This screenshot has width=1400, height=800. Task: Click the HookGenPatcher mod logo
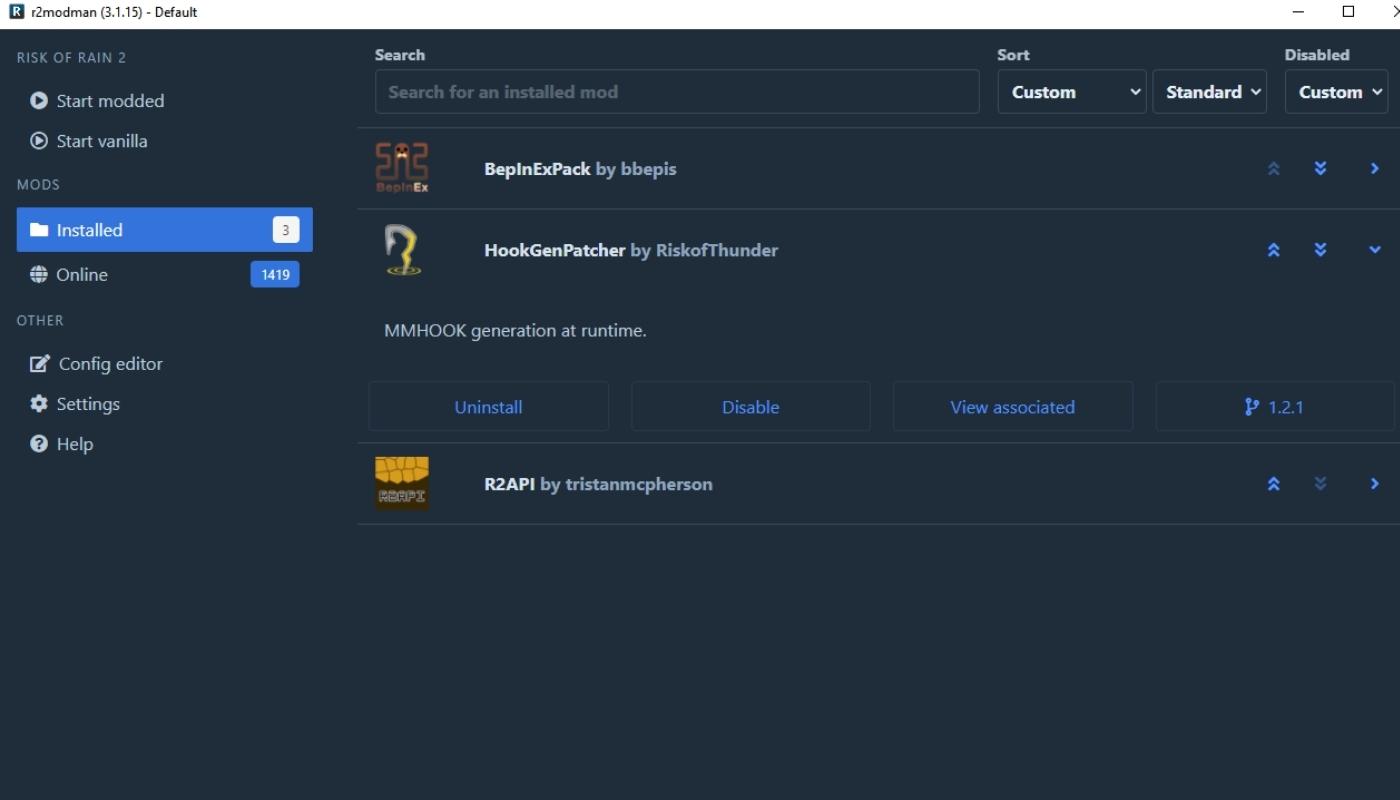coord(402,250)
